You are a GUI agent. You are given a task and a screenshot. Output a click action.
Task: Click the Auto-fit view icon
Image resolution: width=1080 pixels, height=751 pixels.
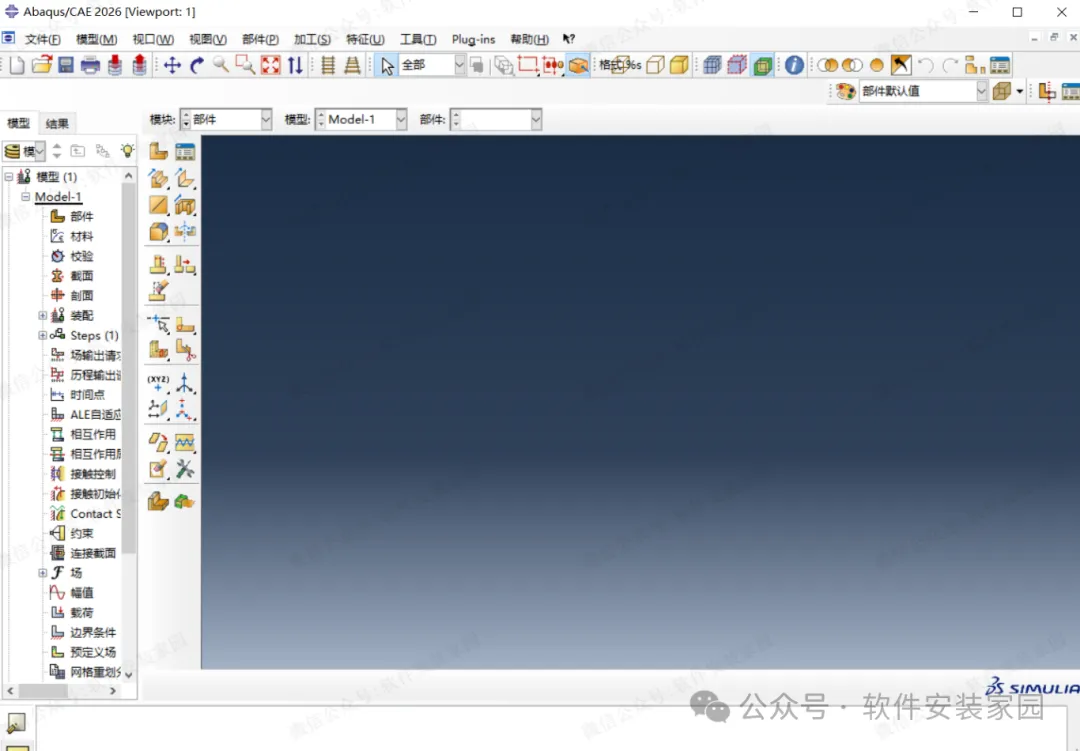point(271,65)
